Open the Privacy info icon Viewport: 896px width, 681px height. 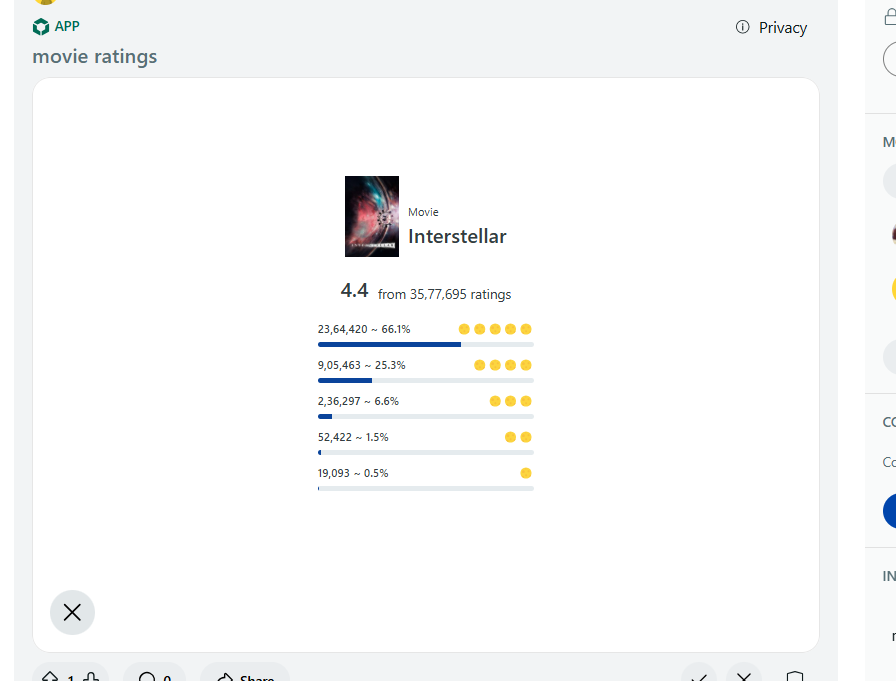coord(741,28)
